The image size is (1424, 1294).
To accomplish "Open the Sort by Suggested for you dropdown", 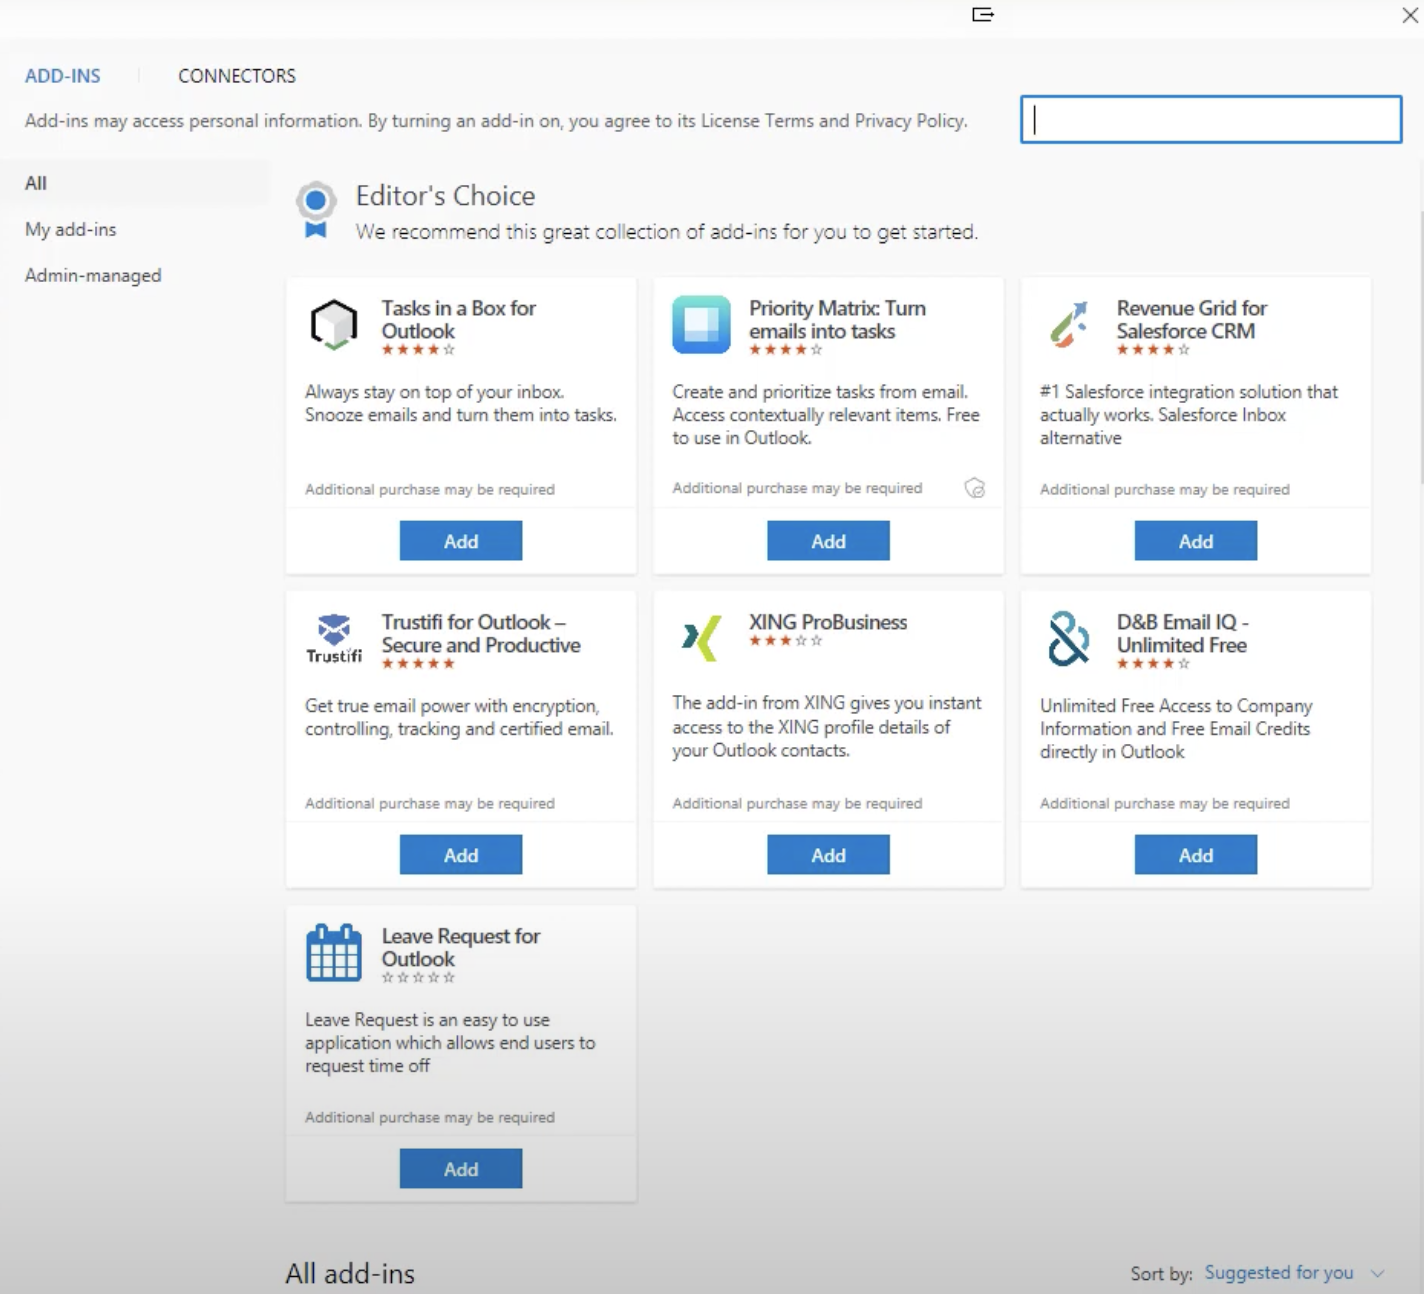I will coord(1294,1273).
